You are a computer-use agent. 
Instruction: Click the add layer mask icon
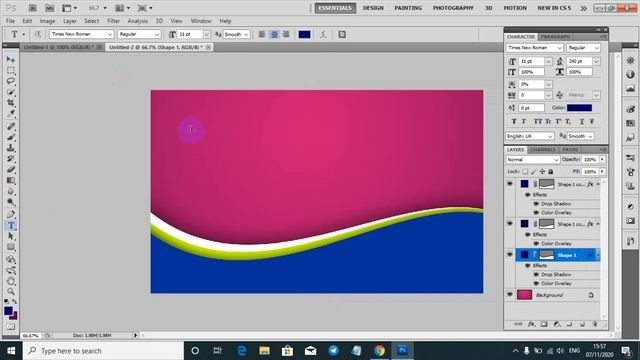[x=544, y=324]
